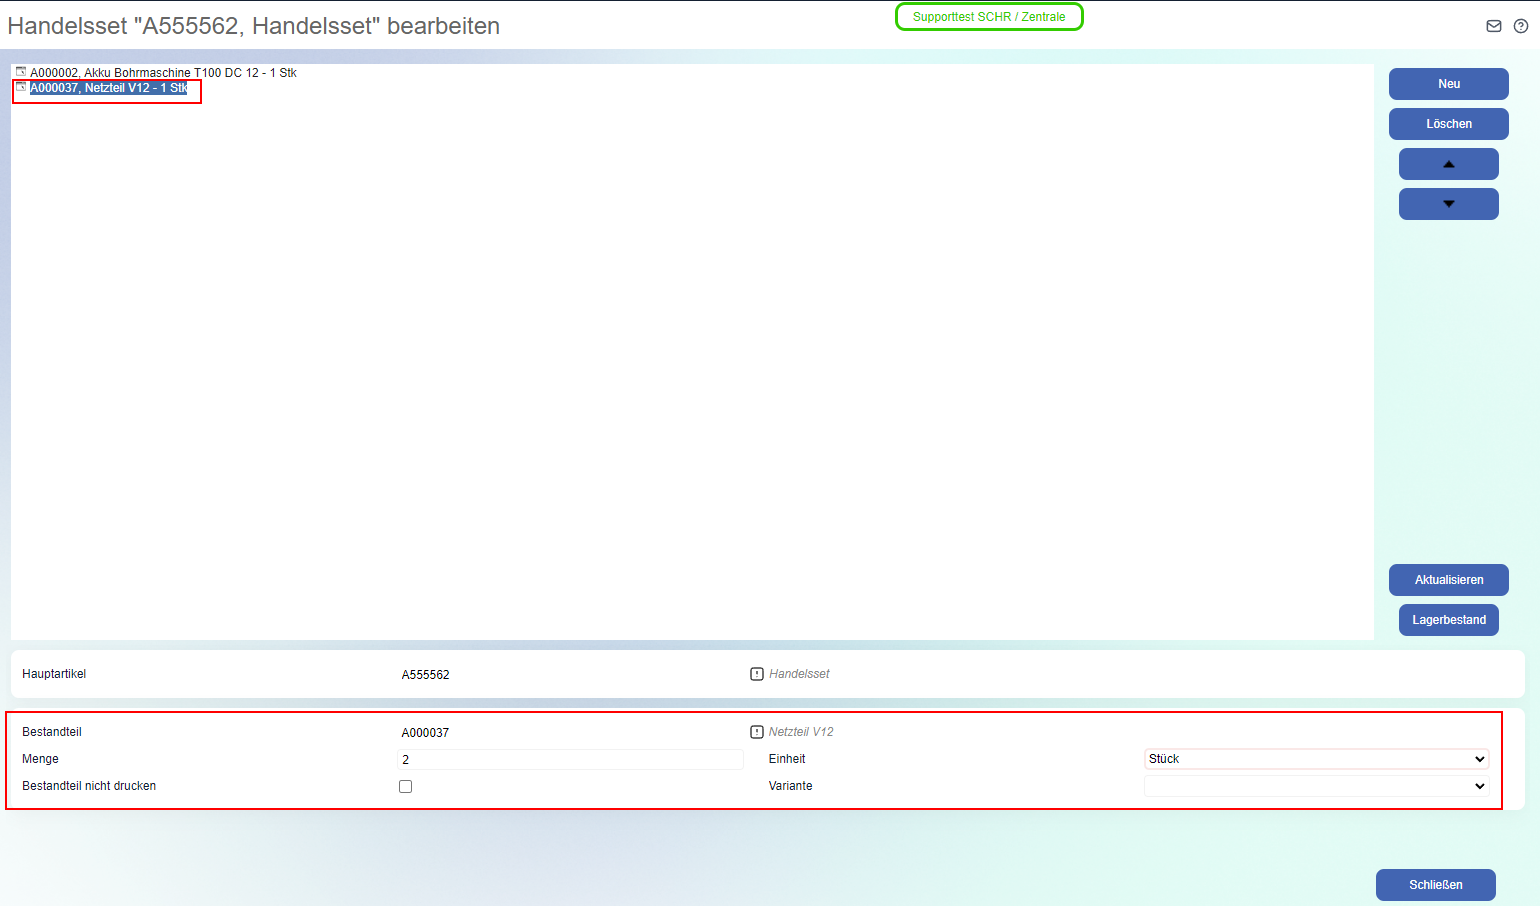The image size is (1540, 906).
Task: Click the Löschen button
Action: tap(1449, 124)
